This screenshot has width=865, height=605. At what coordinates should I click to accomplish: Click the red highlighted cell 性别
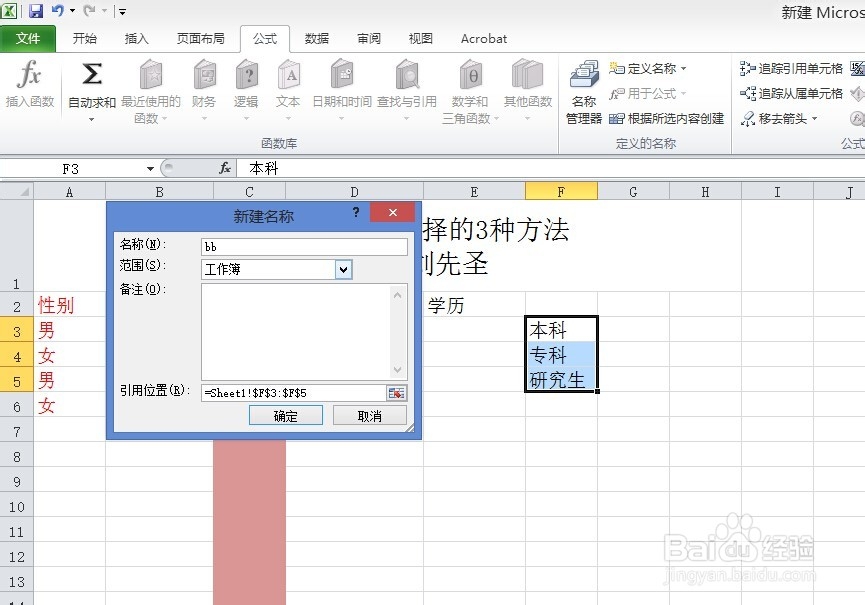[54, 306]
